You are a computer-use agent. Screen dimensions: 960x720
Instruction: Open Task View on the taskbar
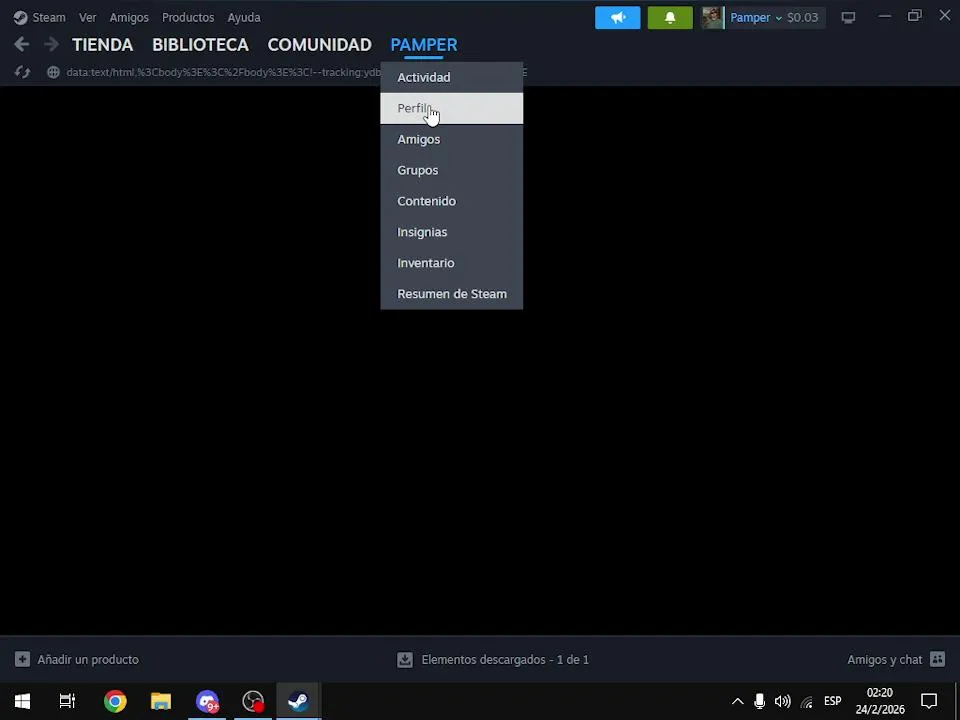pyautogui.click(x=67, y=701)
